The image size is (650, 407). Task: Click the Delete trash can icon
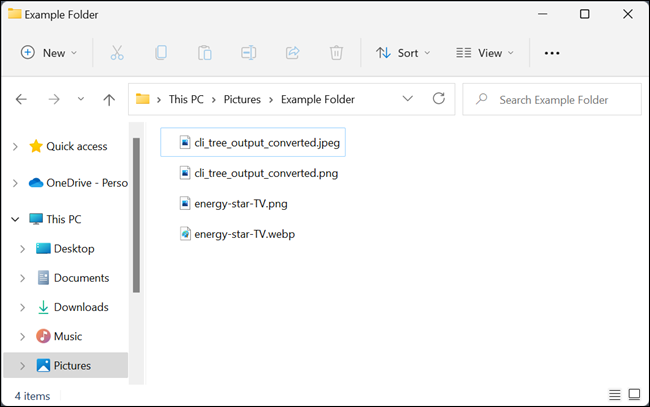(336, 53)
